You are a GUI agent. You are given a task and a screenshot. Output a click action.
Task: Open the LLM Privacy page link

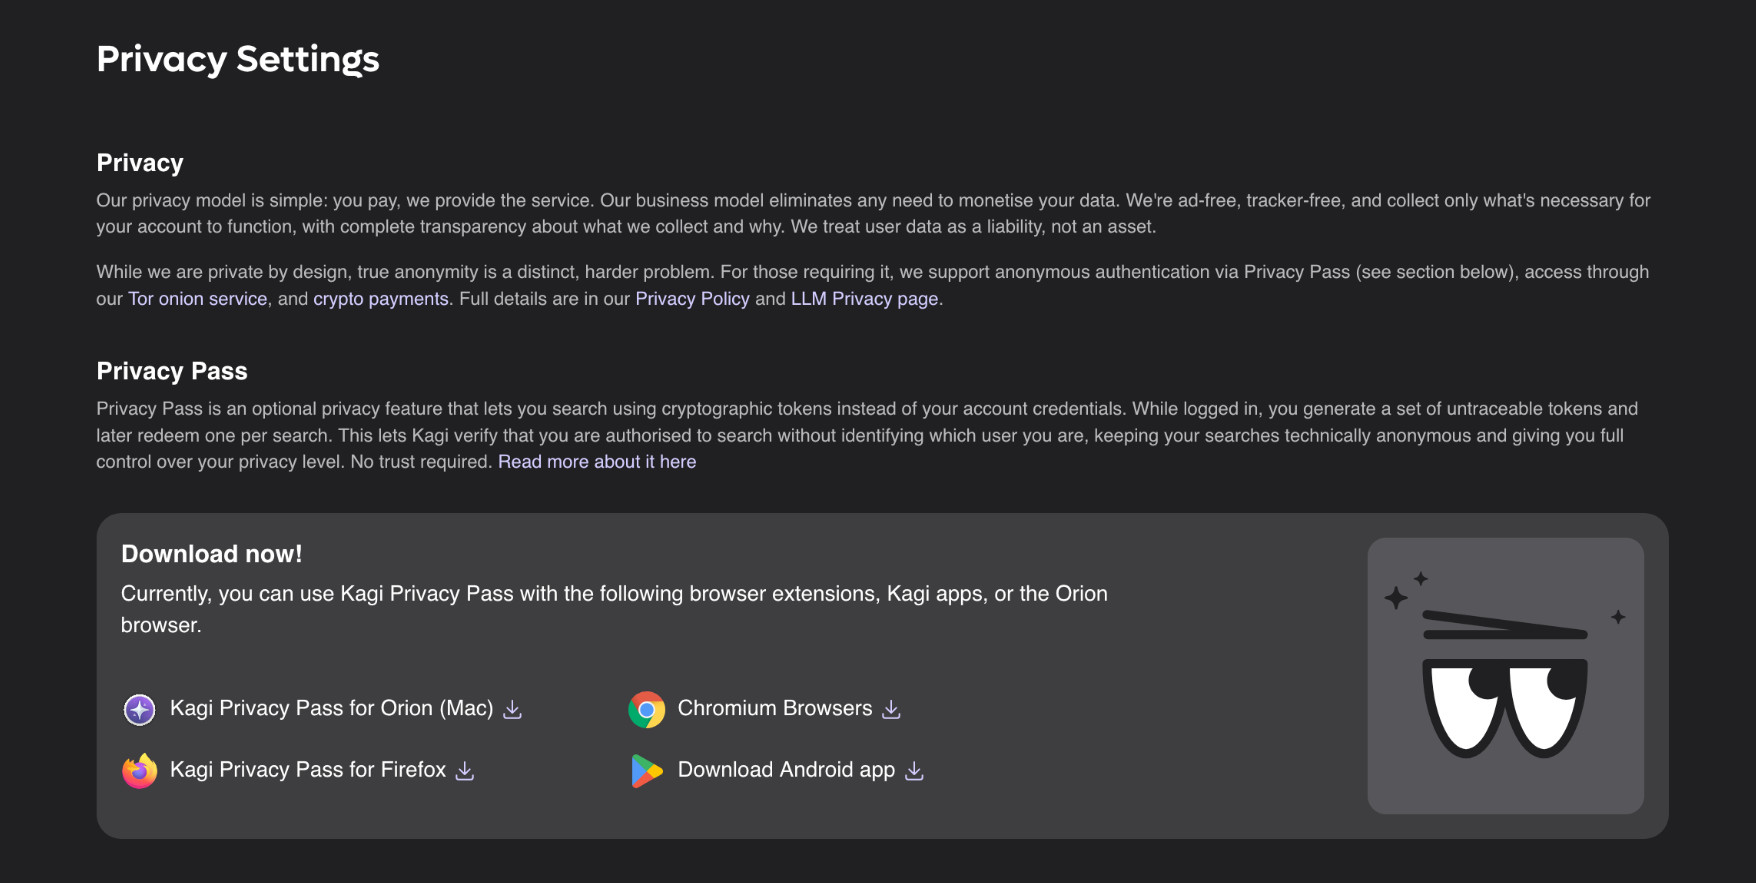pyautogui.click(x=865, y=299)
